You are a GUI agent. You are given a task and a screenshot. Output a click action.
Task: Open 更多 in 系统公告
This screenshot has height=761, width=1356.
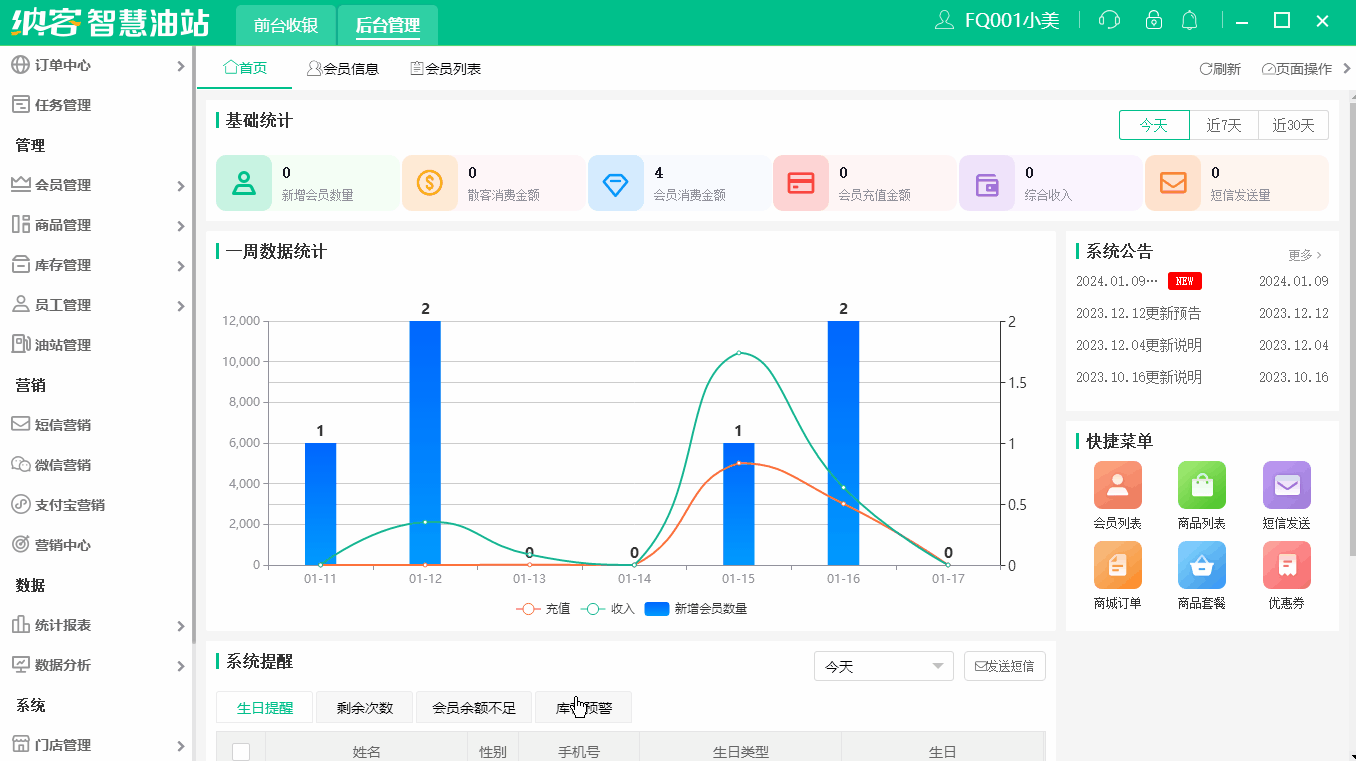[x=1302, y=255]
